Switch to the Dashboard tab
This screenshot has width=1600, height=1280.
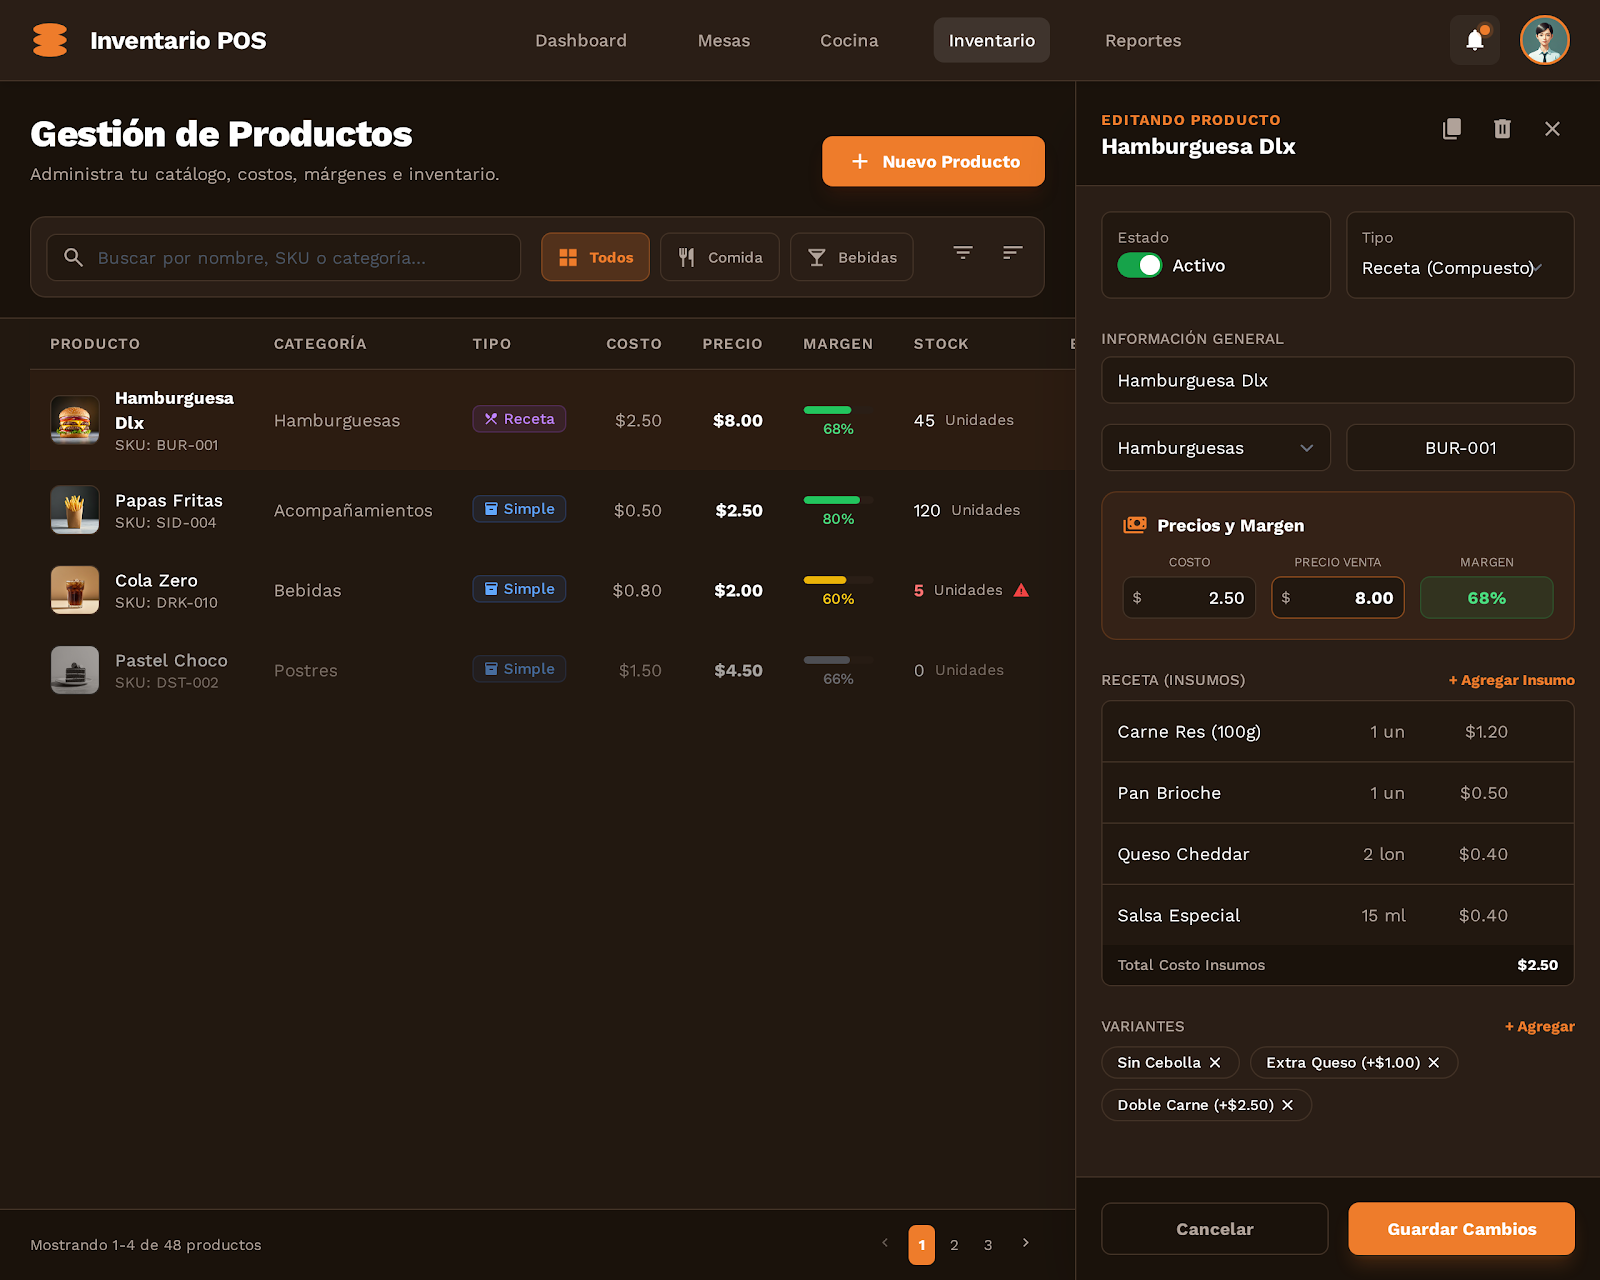581,40
